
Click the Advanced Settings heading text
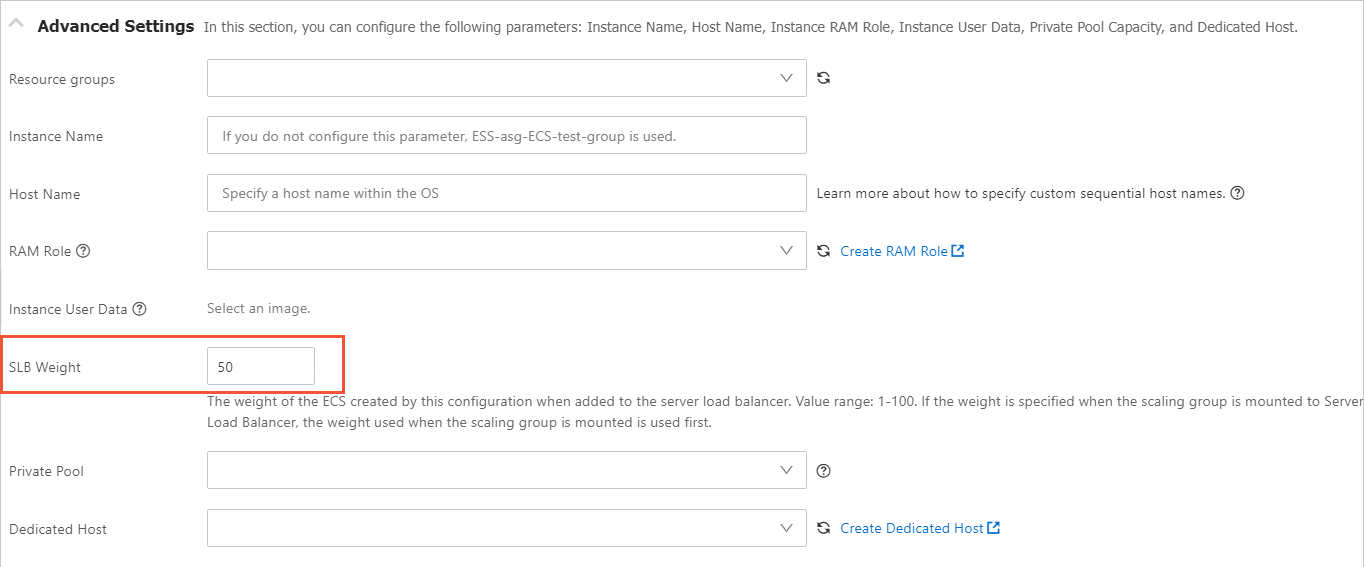tap(115, 26)
